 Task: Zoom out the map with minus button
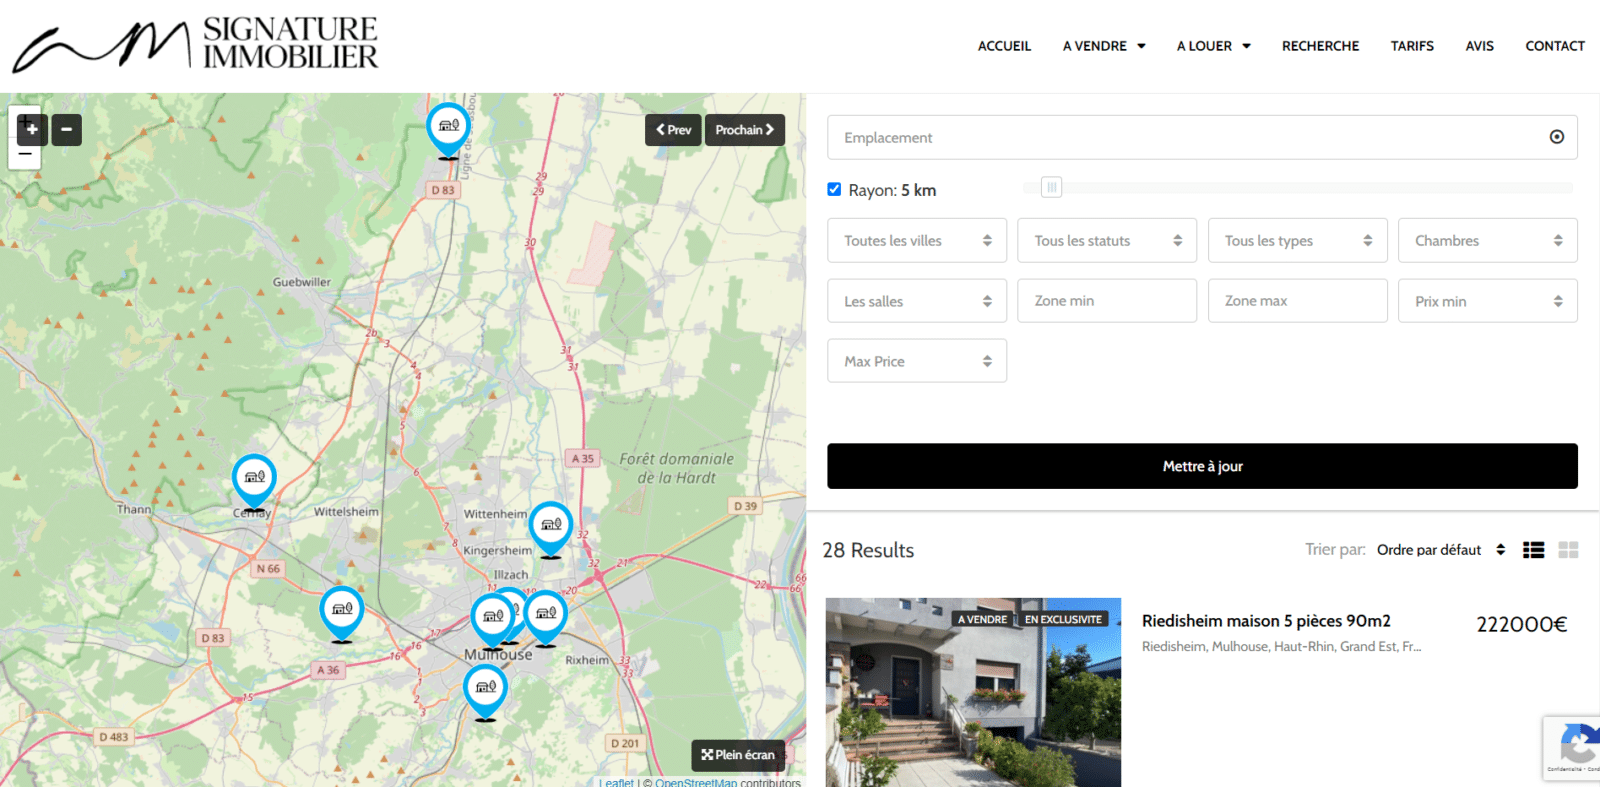pos(66,130)
